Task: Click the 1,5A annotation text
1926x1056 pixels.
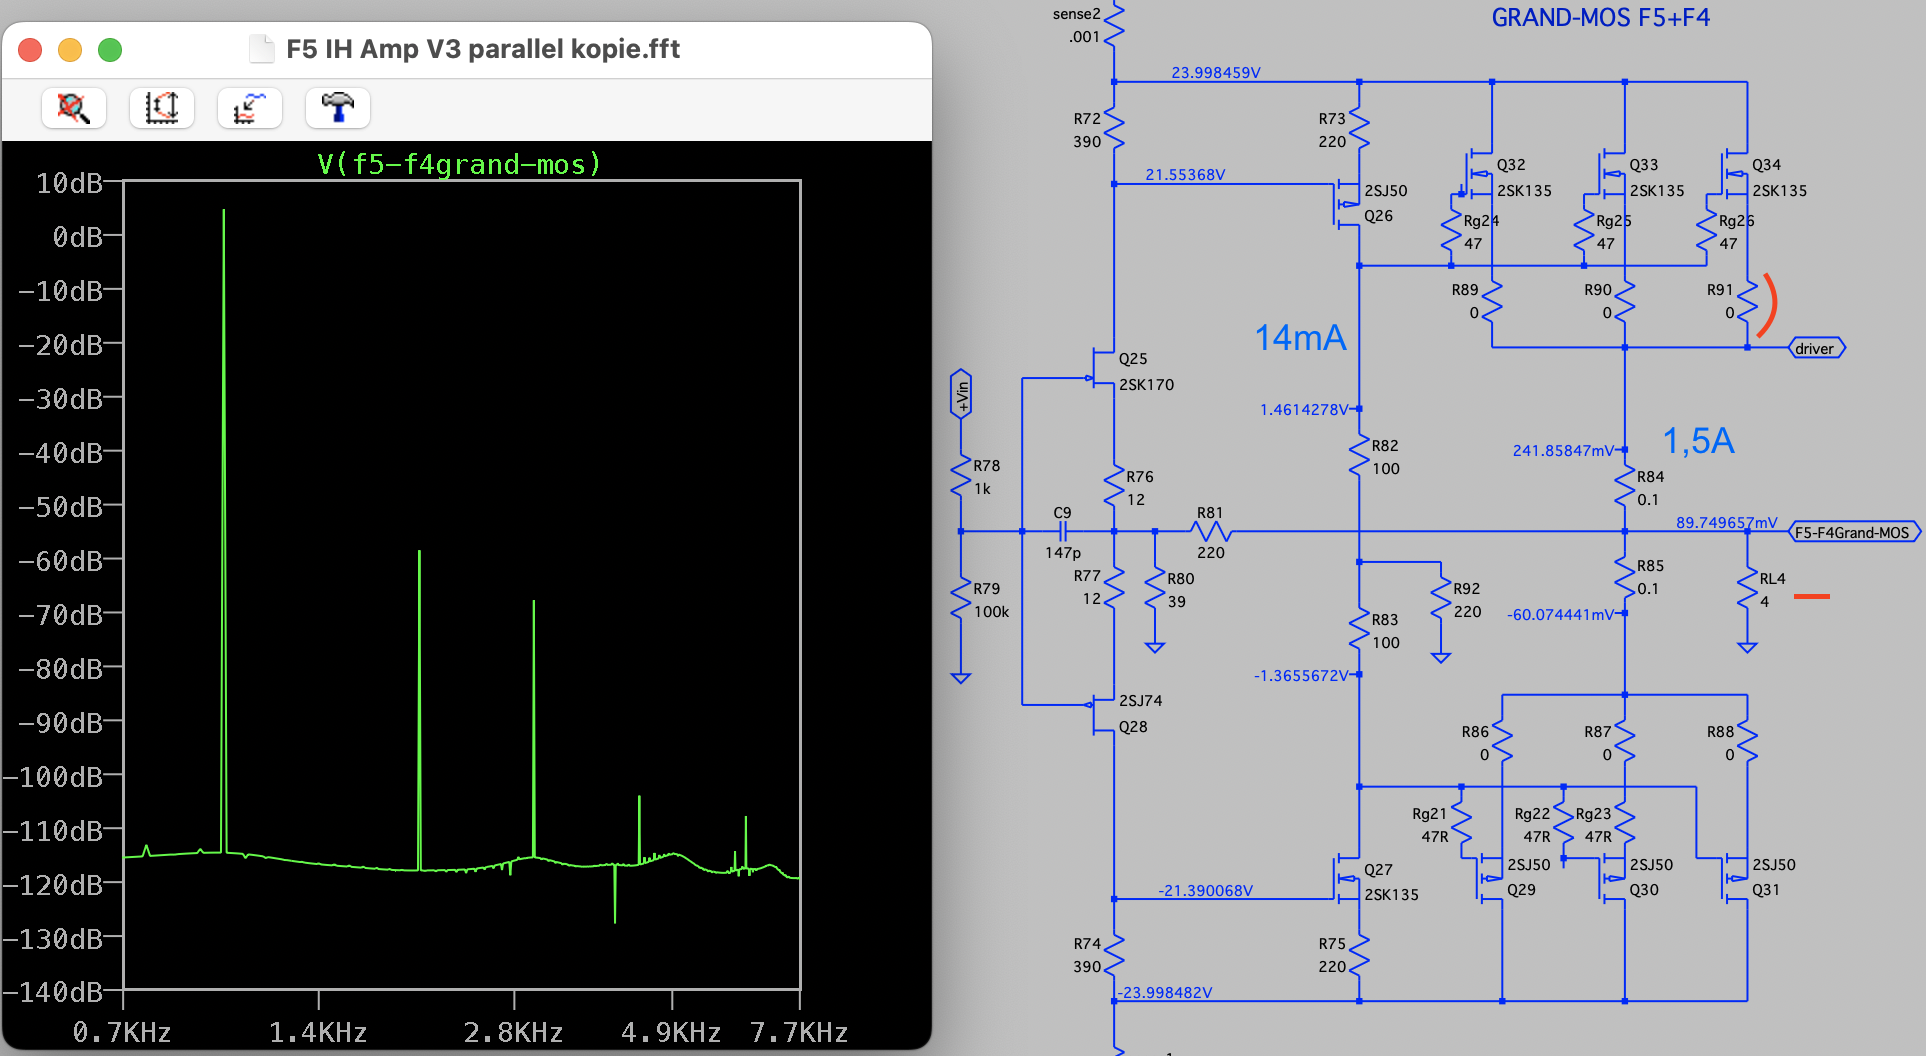Action: [1698, 441]
